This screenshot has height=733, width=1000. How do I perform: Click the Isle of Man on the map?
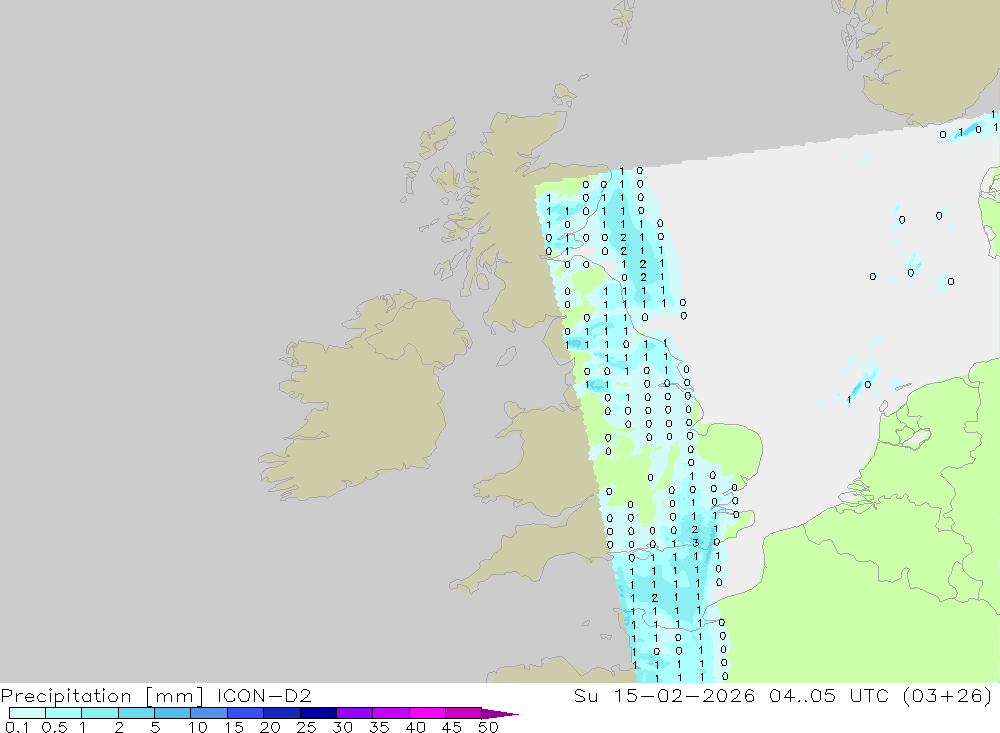point(506,356)
